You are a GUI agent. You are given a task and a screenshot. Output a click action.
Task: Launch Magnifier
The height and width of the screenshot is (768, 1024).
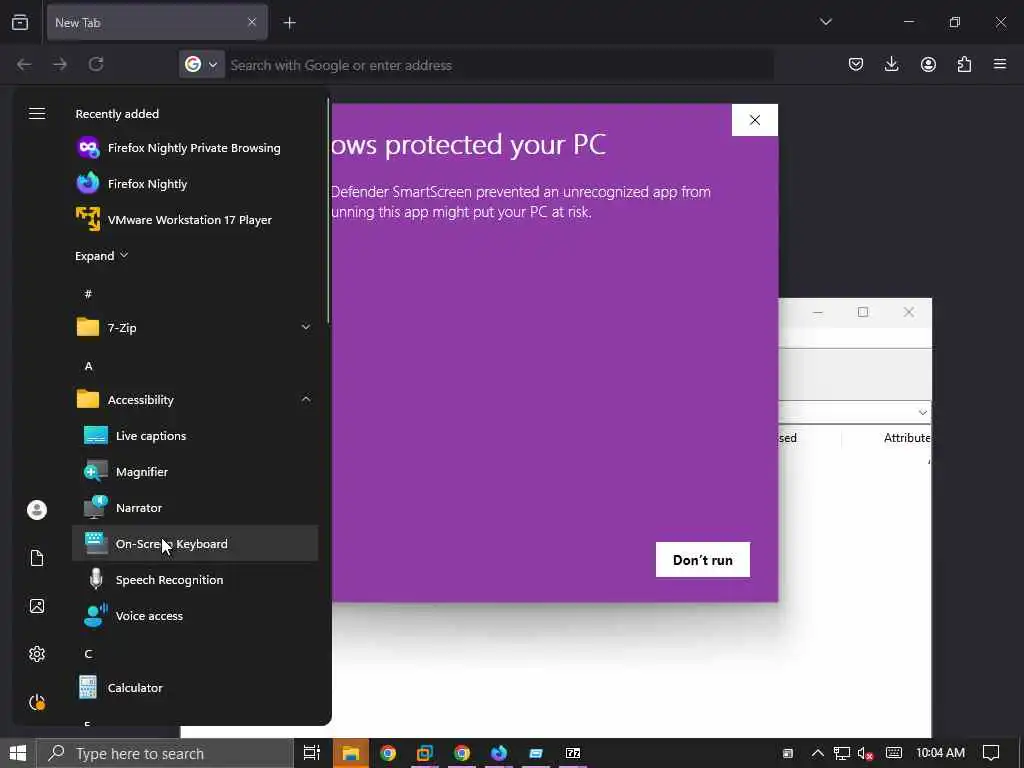coord(195,472)
